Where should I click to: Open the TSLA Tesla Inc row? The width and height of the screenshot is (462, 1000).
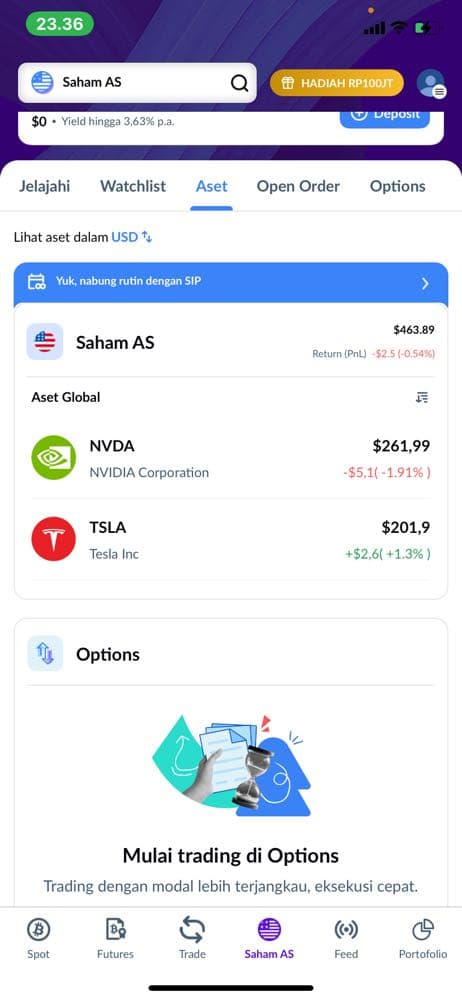[231, 539]
